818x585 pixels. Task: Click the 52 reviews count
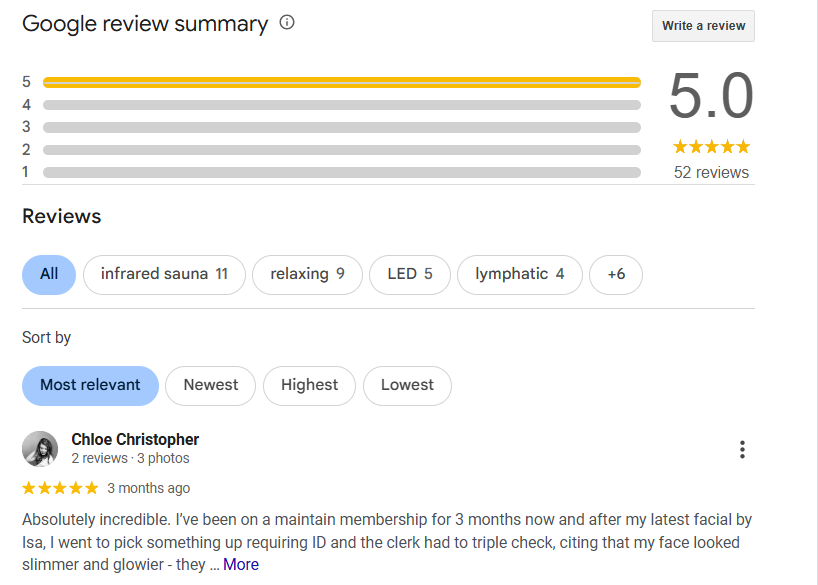tap(711, 172)
